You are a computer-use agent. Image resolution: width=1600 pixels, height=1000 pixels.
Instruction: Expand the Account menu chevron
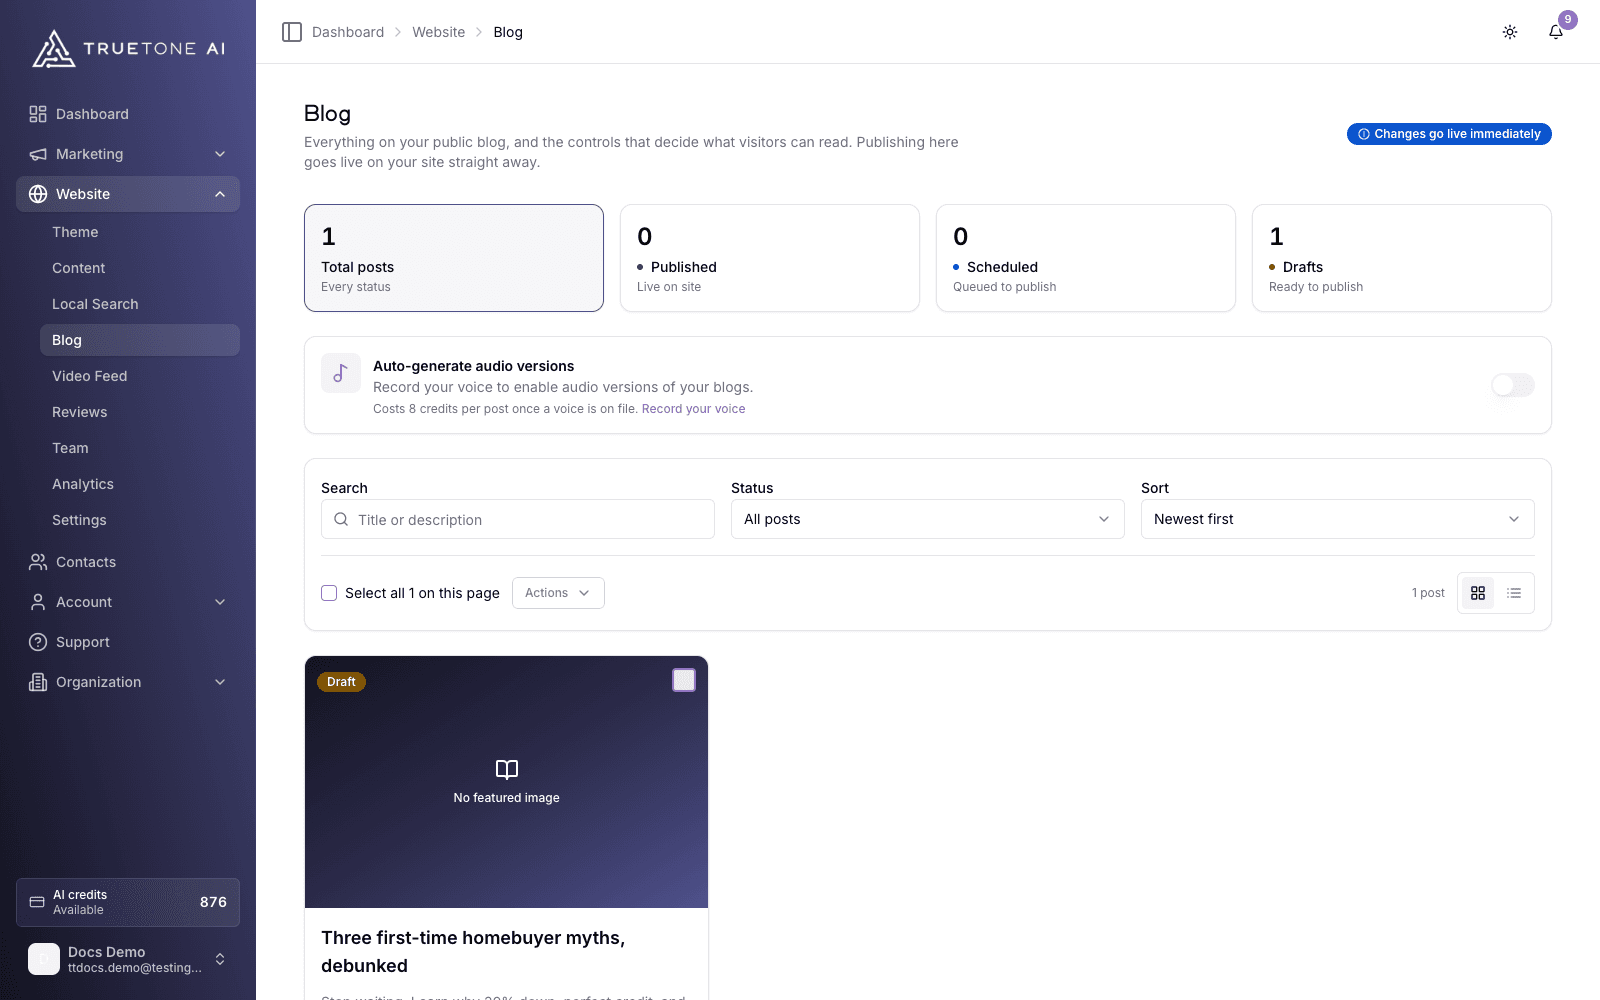pyautogui.click(x=220, y=602)
